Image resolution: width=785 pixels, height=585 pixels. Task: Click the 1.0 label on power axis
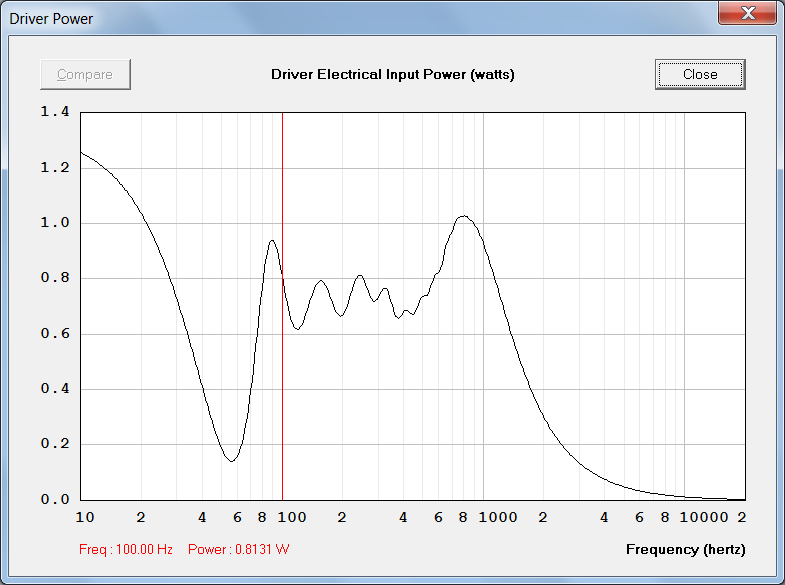55,222
